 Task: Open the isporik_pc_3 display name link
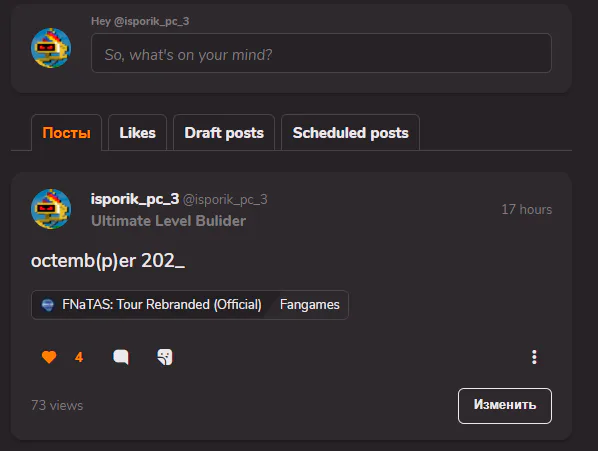(135, 199)
